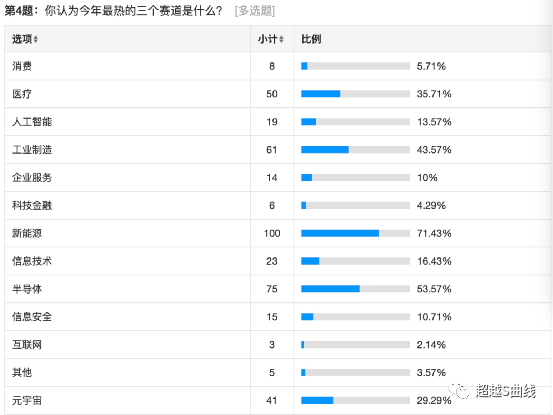Click the 互联网 option label
Screen dimensions: 553x415
pyautogui.click(x=27, y=345)
